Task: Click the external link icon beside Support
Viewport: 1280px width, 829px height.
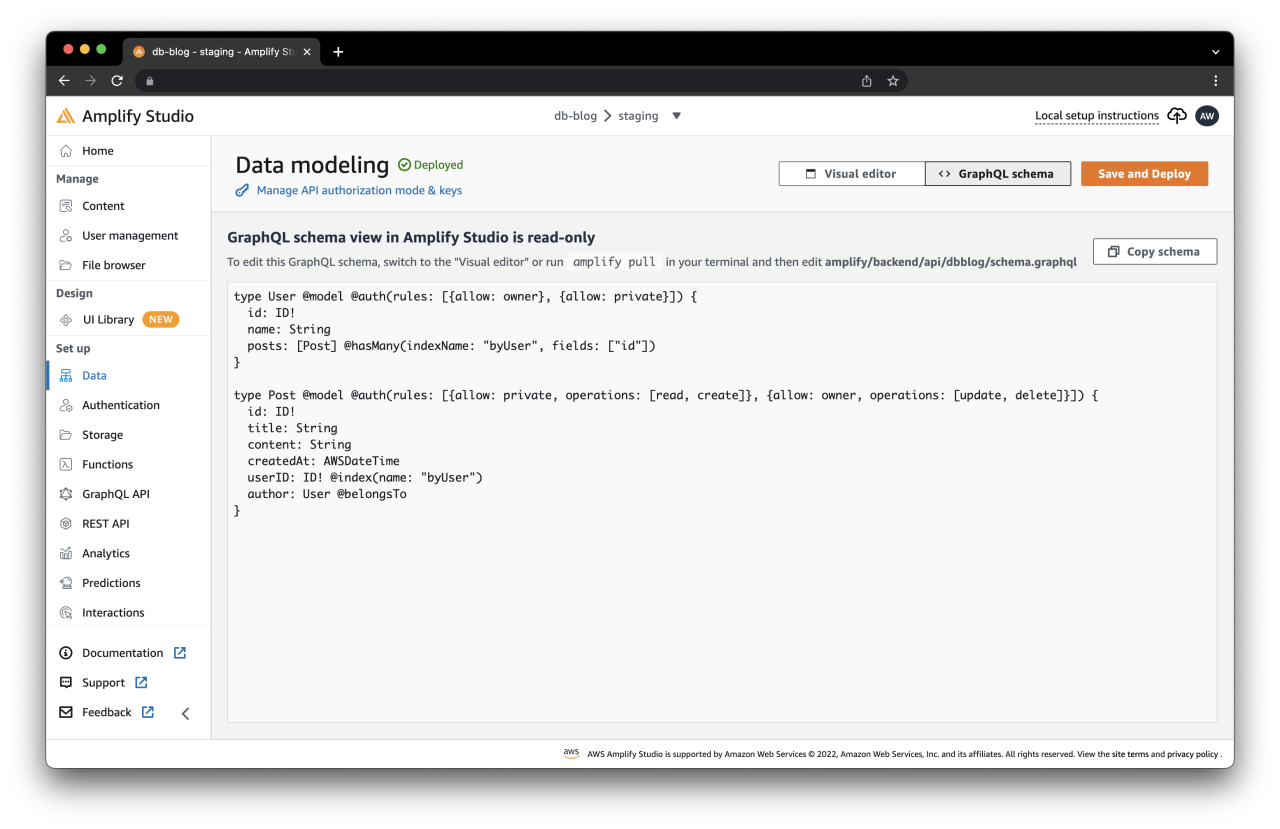Action: click(141, 683)
